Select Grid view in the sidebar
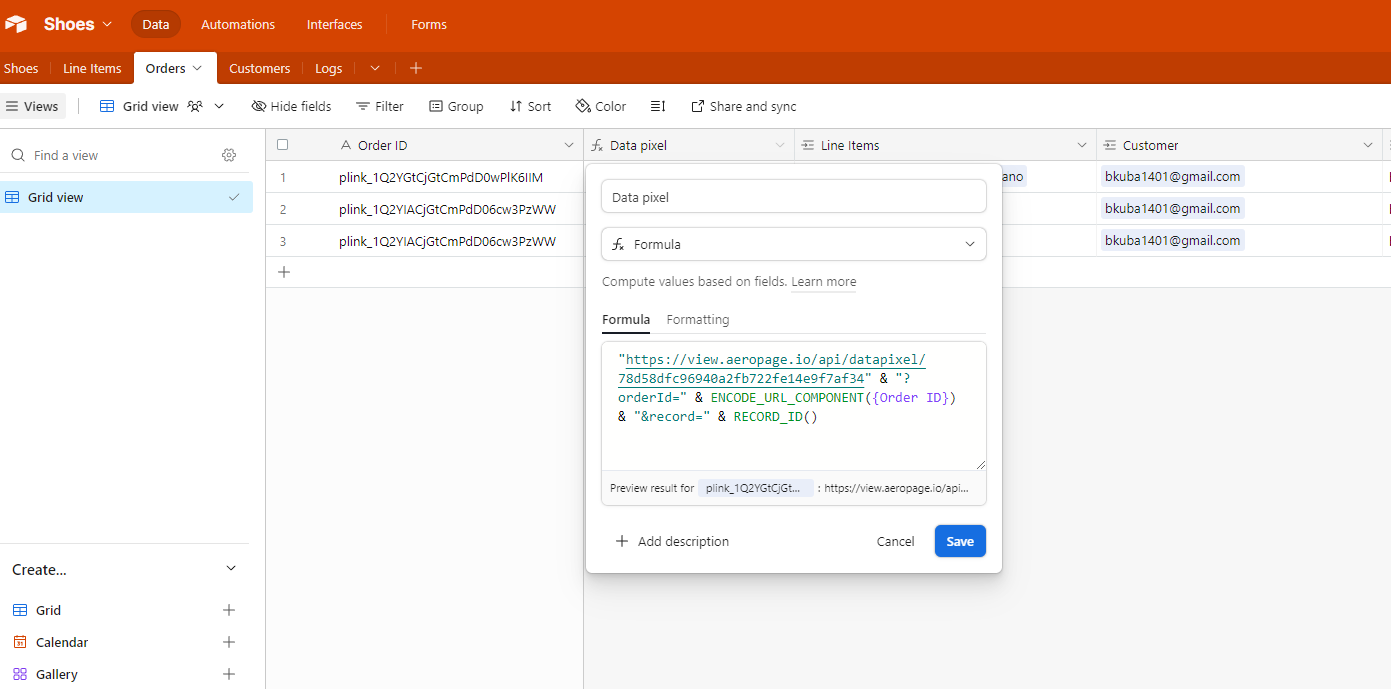The width and height of the screenshot is (1391, 689). 125,197
